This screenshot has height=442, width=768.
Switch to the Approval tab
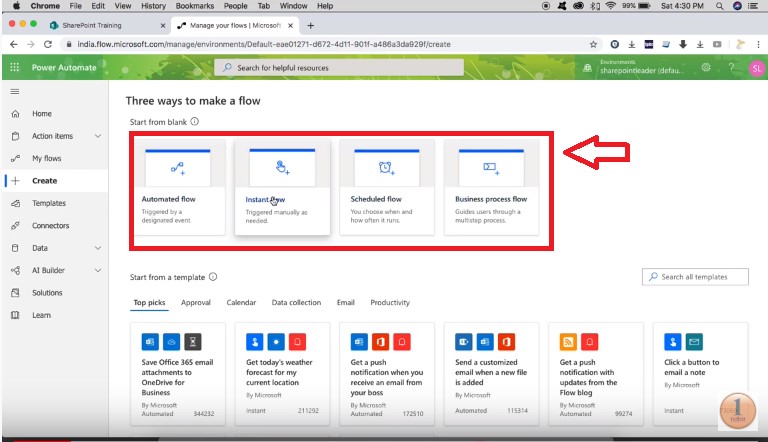coord(195,302)
